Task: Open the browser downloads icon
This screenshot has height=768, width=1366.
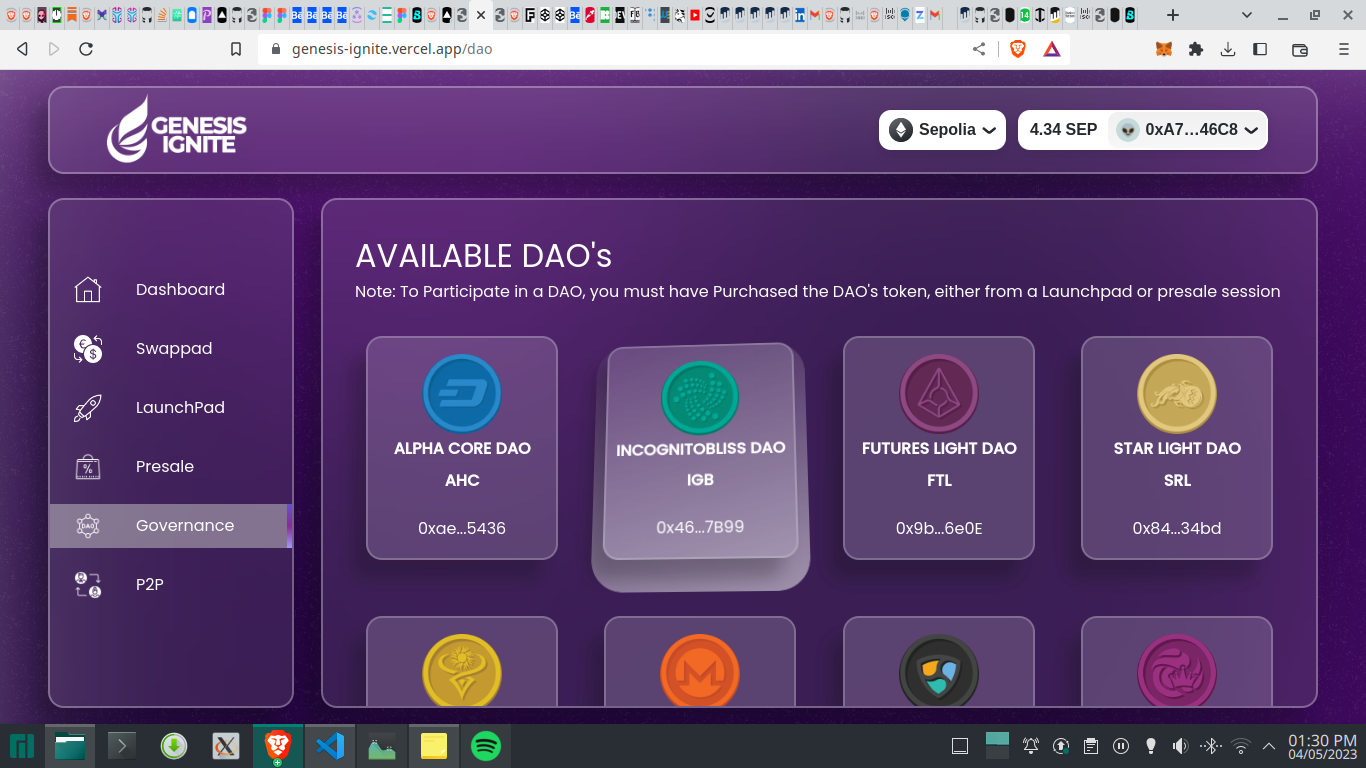Action: tap(1228, 49)
